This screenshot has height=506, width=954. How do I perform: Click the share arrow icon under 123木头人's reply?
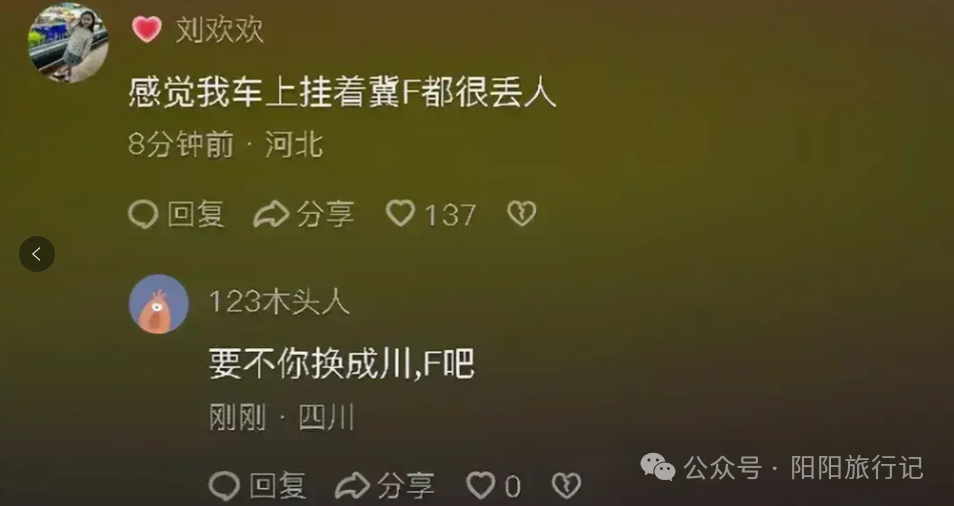[x=353, y=486]
